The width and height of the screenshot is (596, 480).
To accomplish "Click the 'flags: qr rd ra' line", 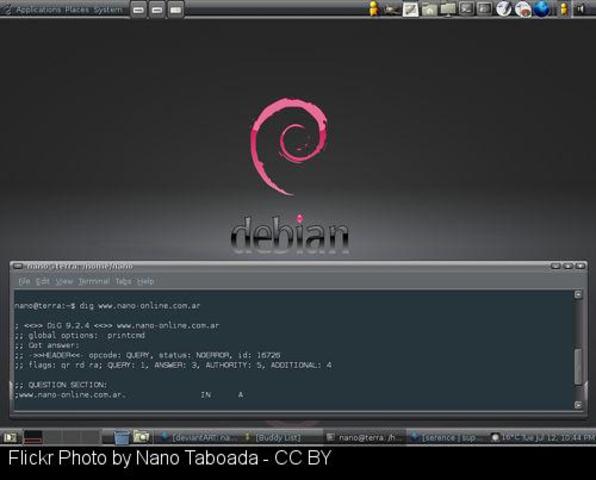I will (173, 365).
